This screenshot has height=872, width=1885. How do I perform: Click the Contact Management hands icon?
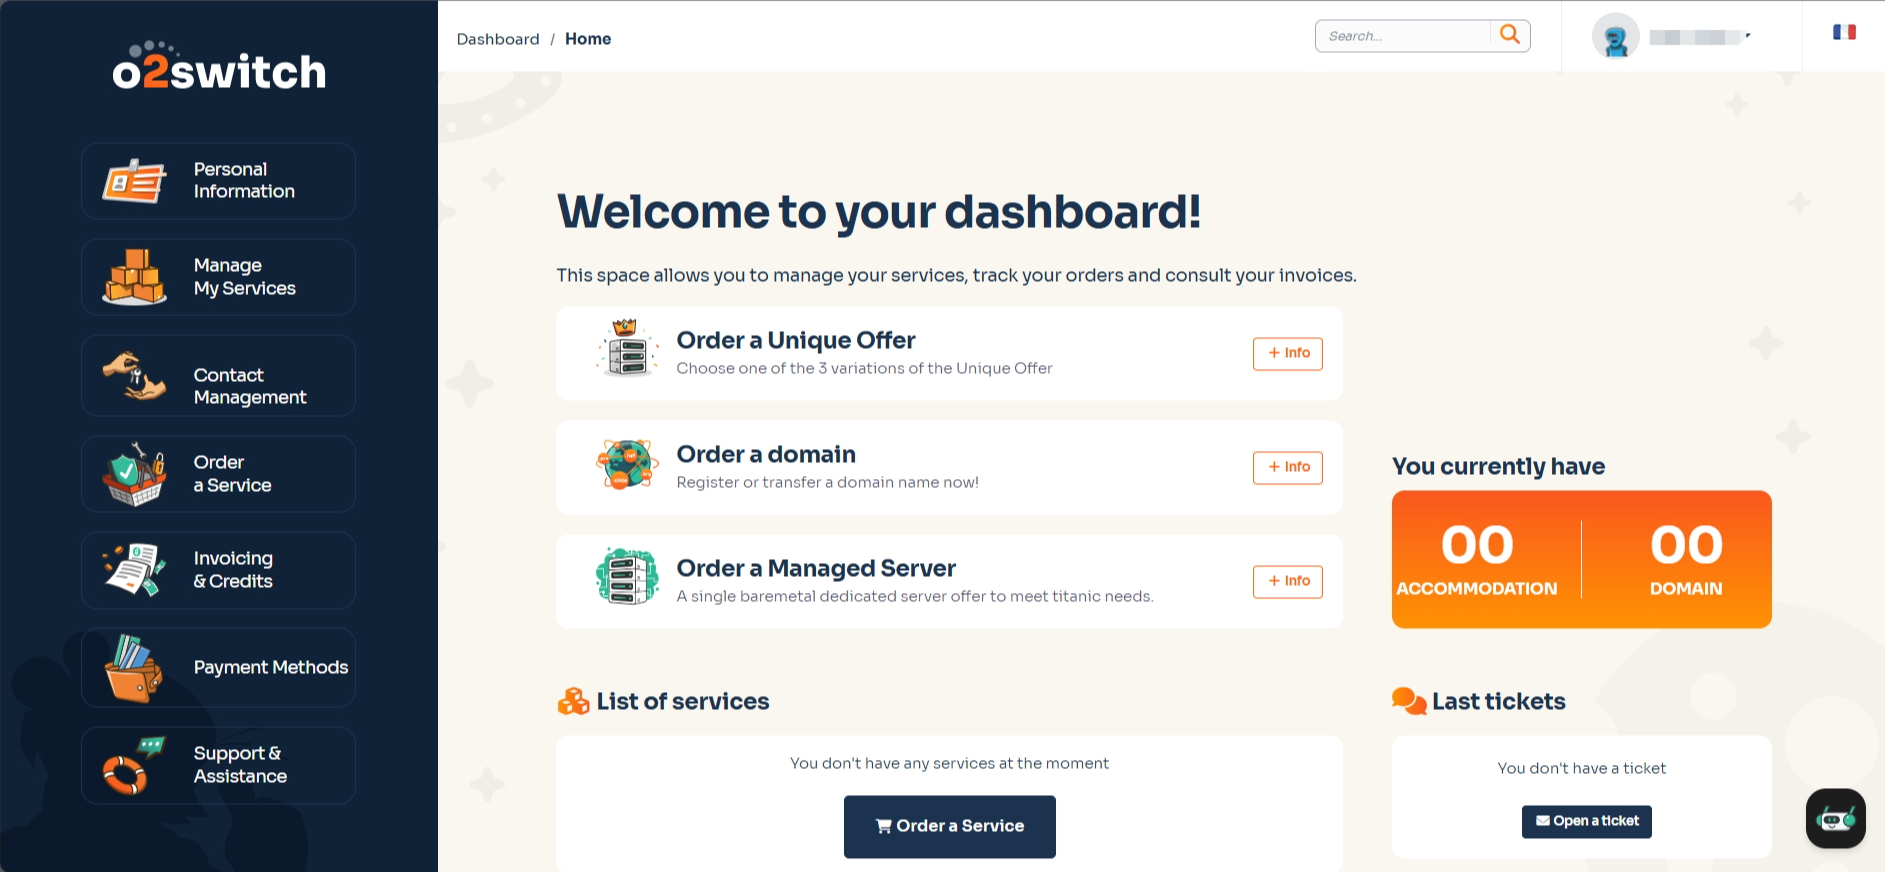tap(134, 376)
